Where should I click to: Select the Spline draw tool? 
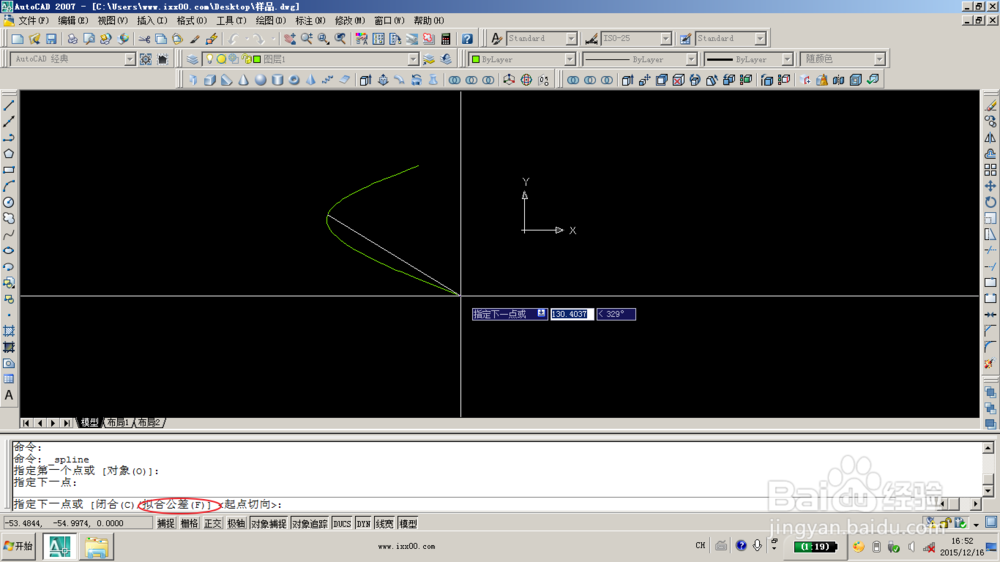pos(9,234)
